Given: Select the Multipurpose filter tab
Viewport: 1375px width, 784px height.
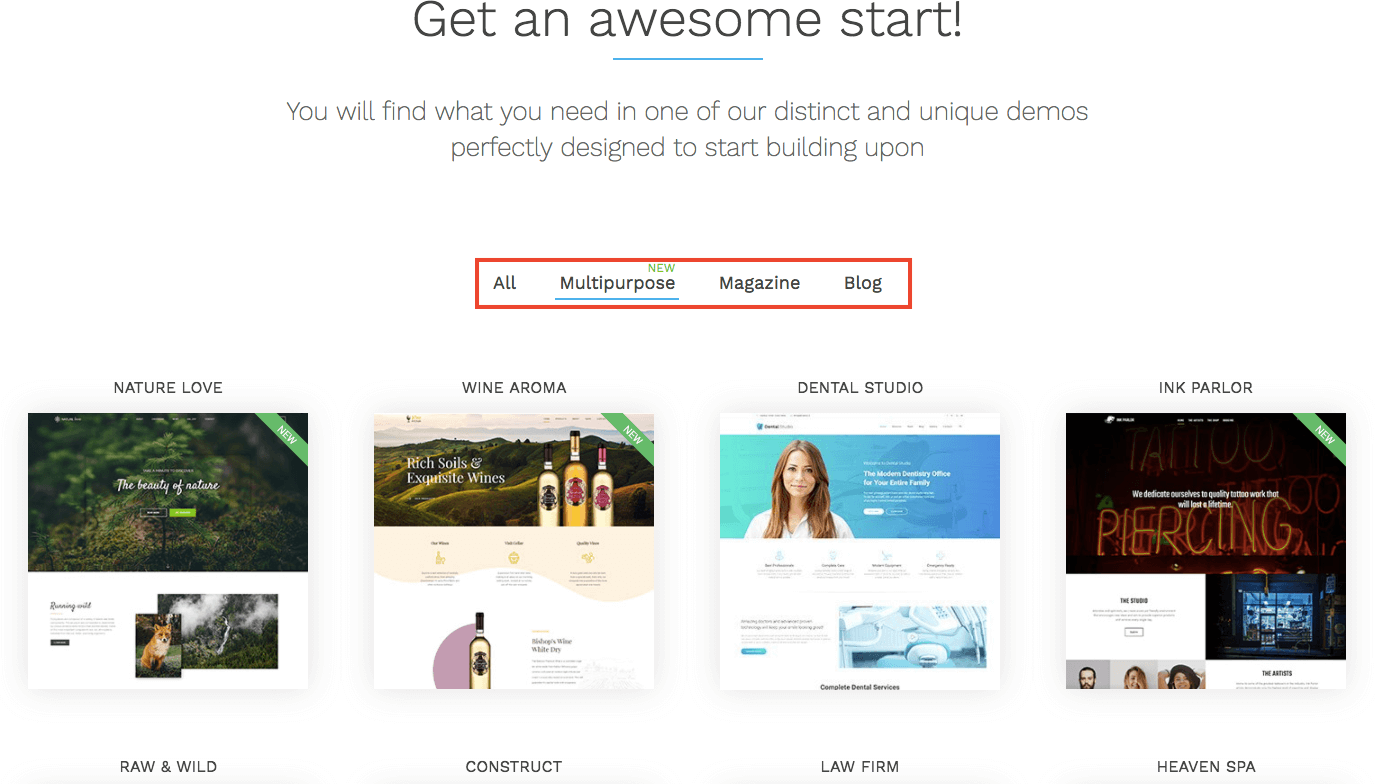Looking at the screenshot, I should click(617, 283).
